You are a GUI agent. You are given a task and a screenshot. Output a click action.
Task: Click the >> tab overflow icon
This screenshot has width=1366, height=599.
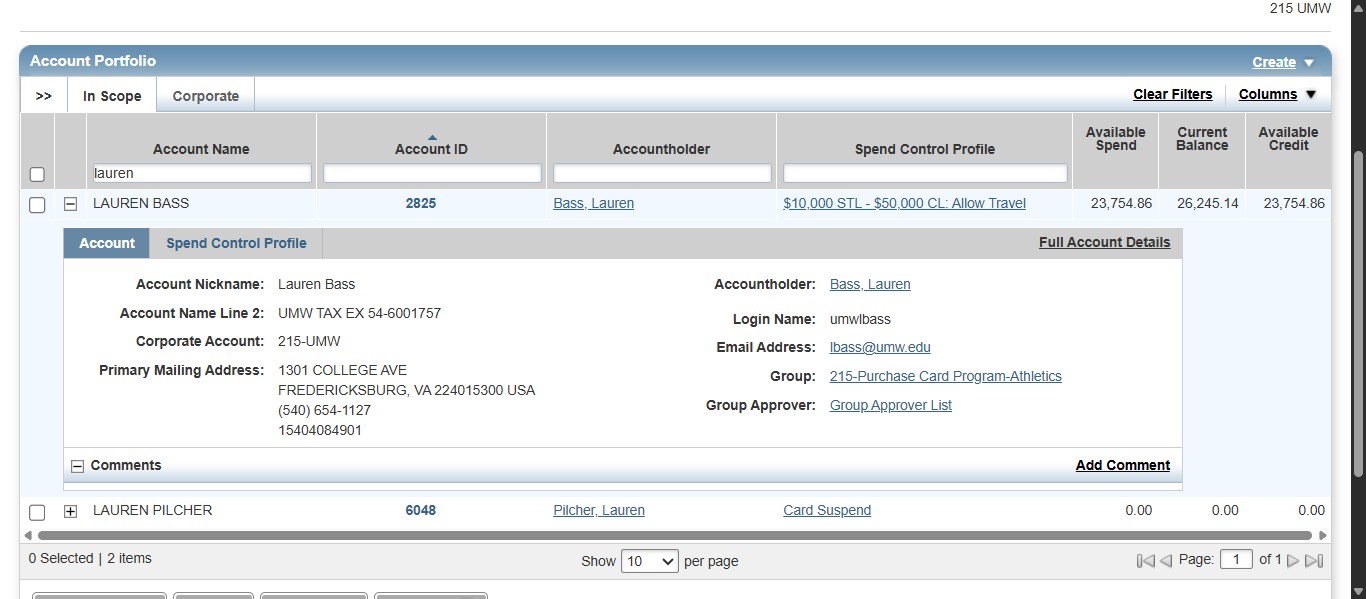click(43, 95)
